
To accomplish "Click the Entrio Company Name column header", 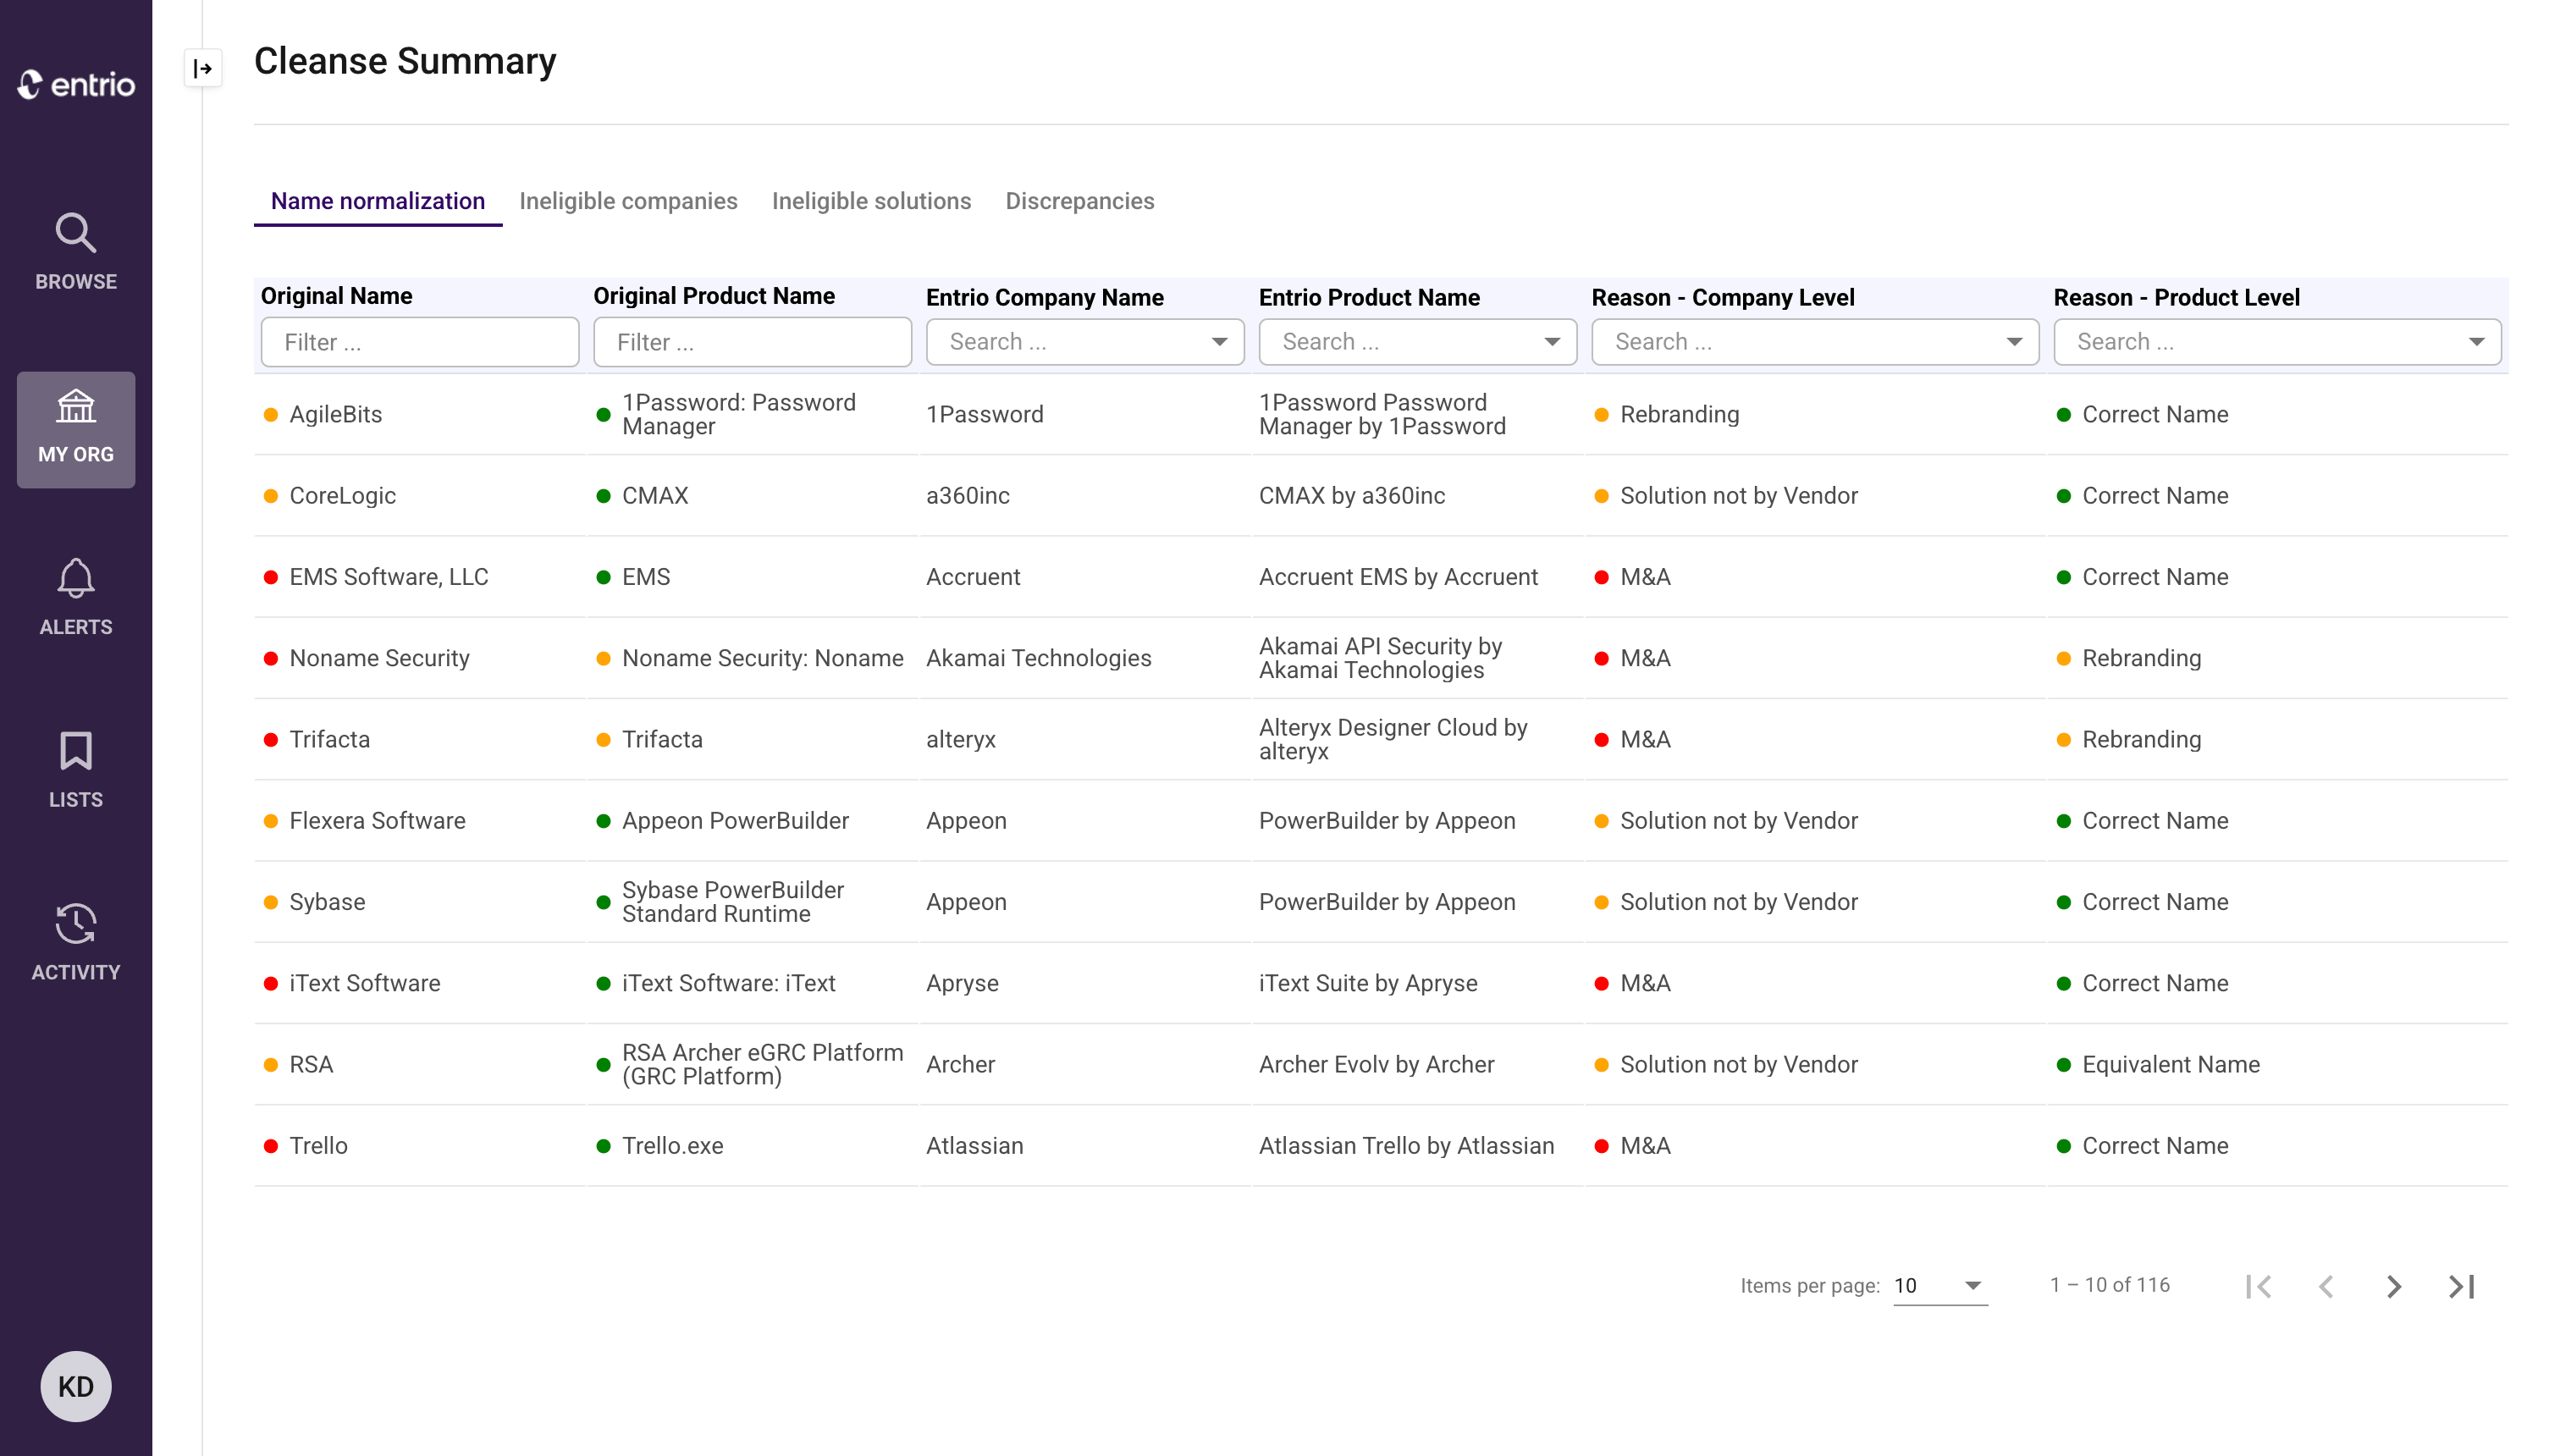I will point(1045,297).
